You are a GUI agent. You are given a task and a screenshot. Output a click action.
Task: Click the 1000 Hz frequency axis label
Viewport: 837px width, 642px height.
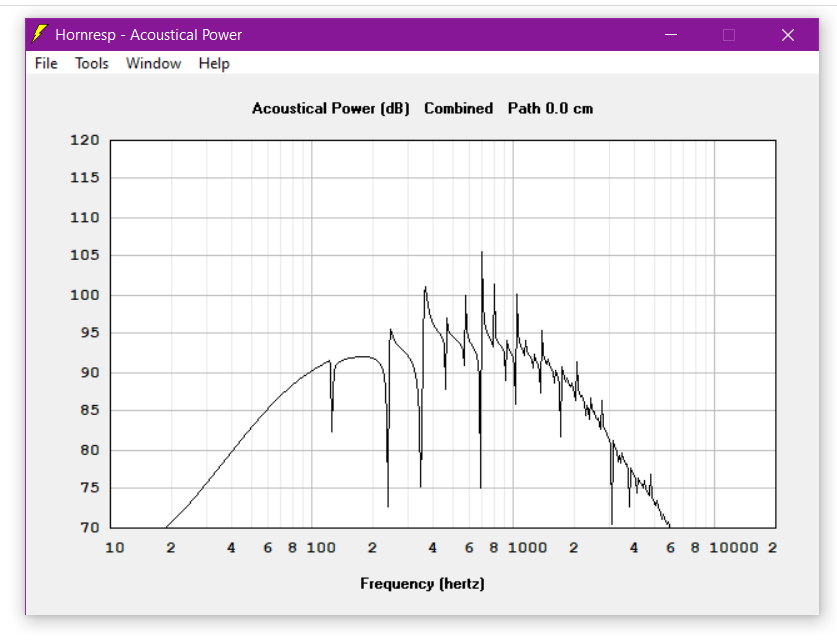[527, 548]
